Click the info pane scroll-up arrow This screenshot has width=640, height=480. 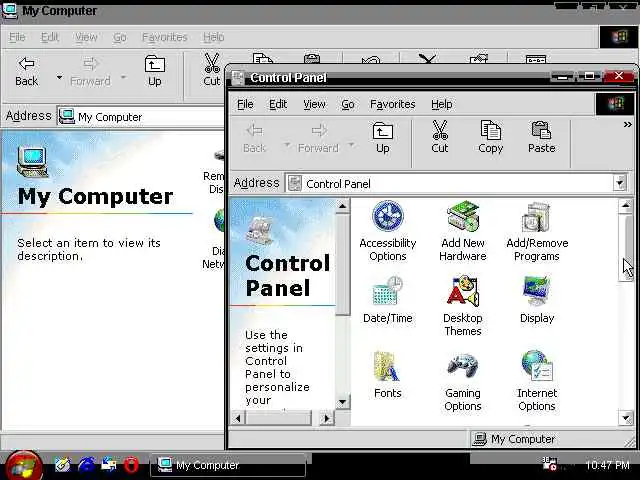342,206
